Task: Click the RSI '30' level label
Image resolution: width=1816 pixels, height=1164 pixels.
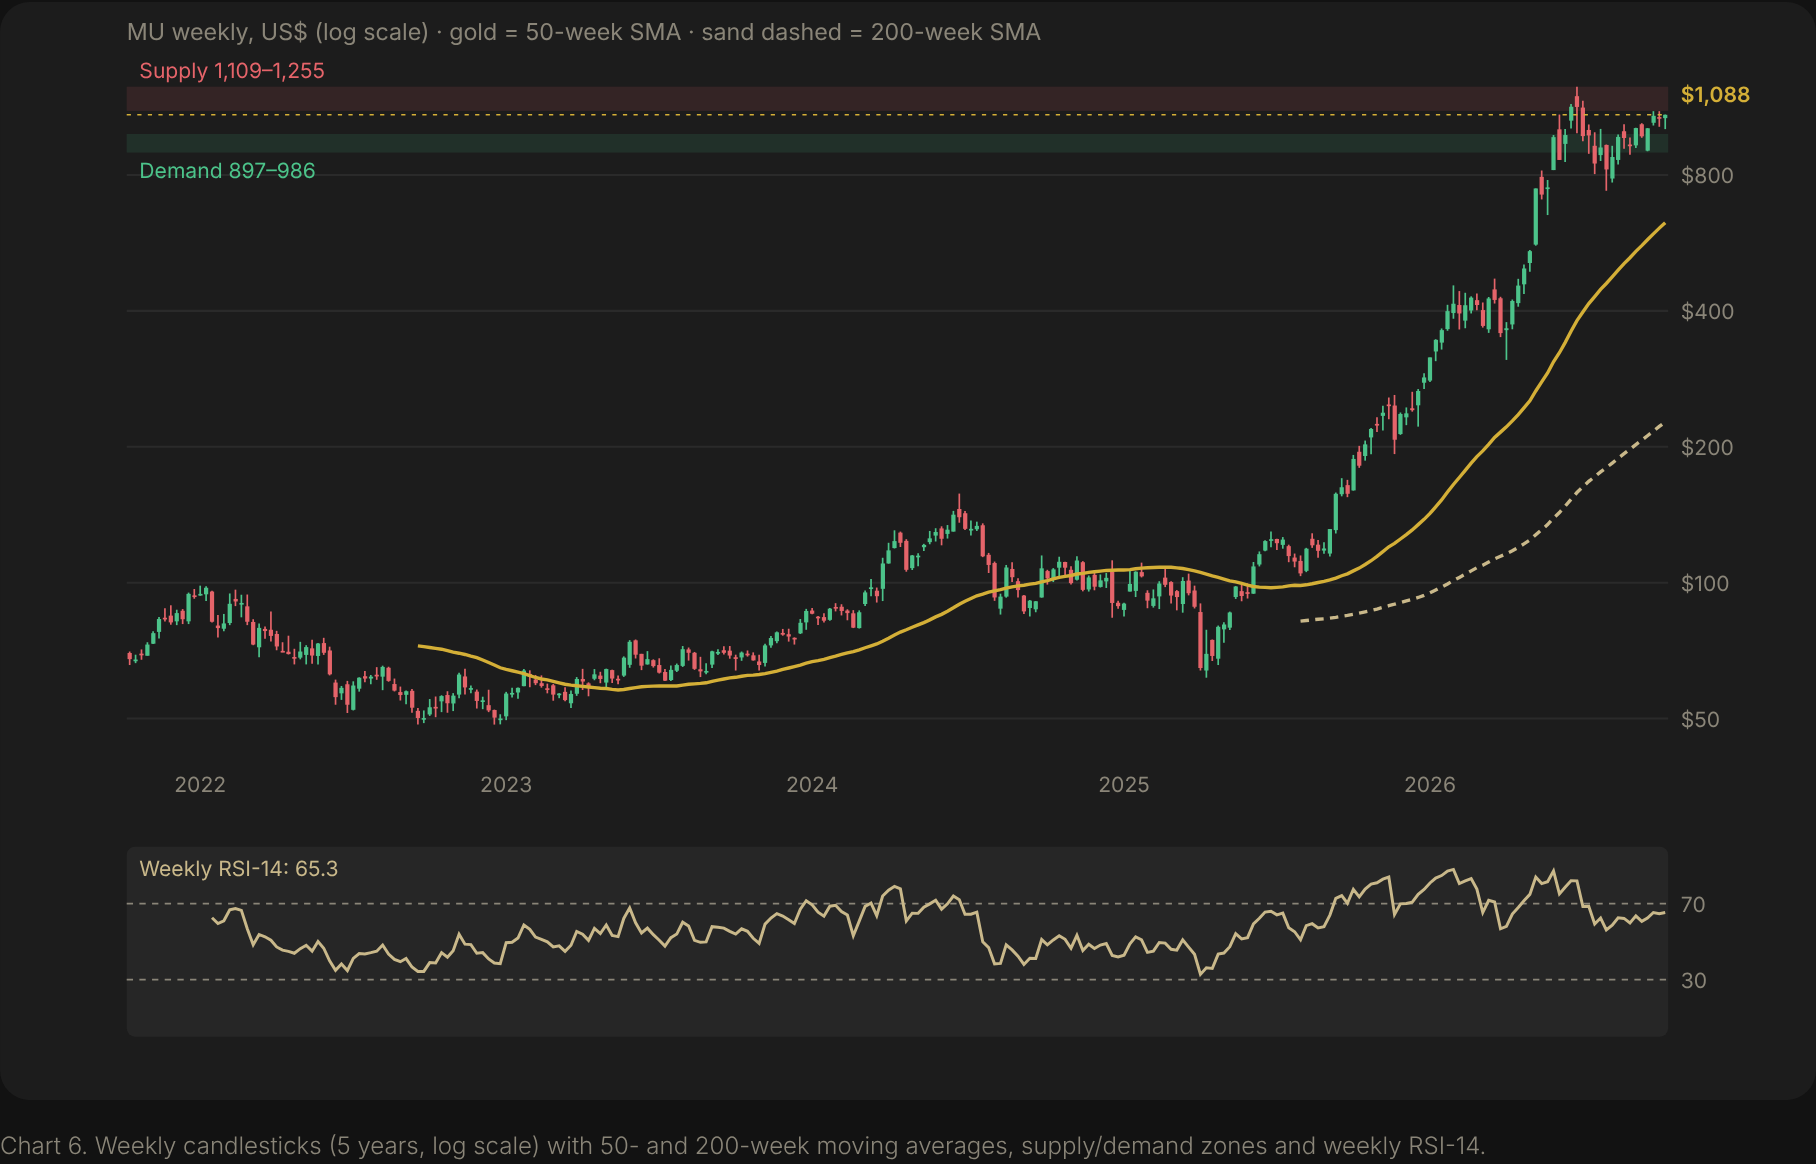Action: point(1693,981)
